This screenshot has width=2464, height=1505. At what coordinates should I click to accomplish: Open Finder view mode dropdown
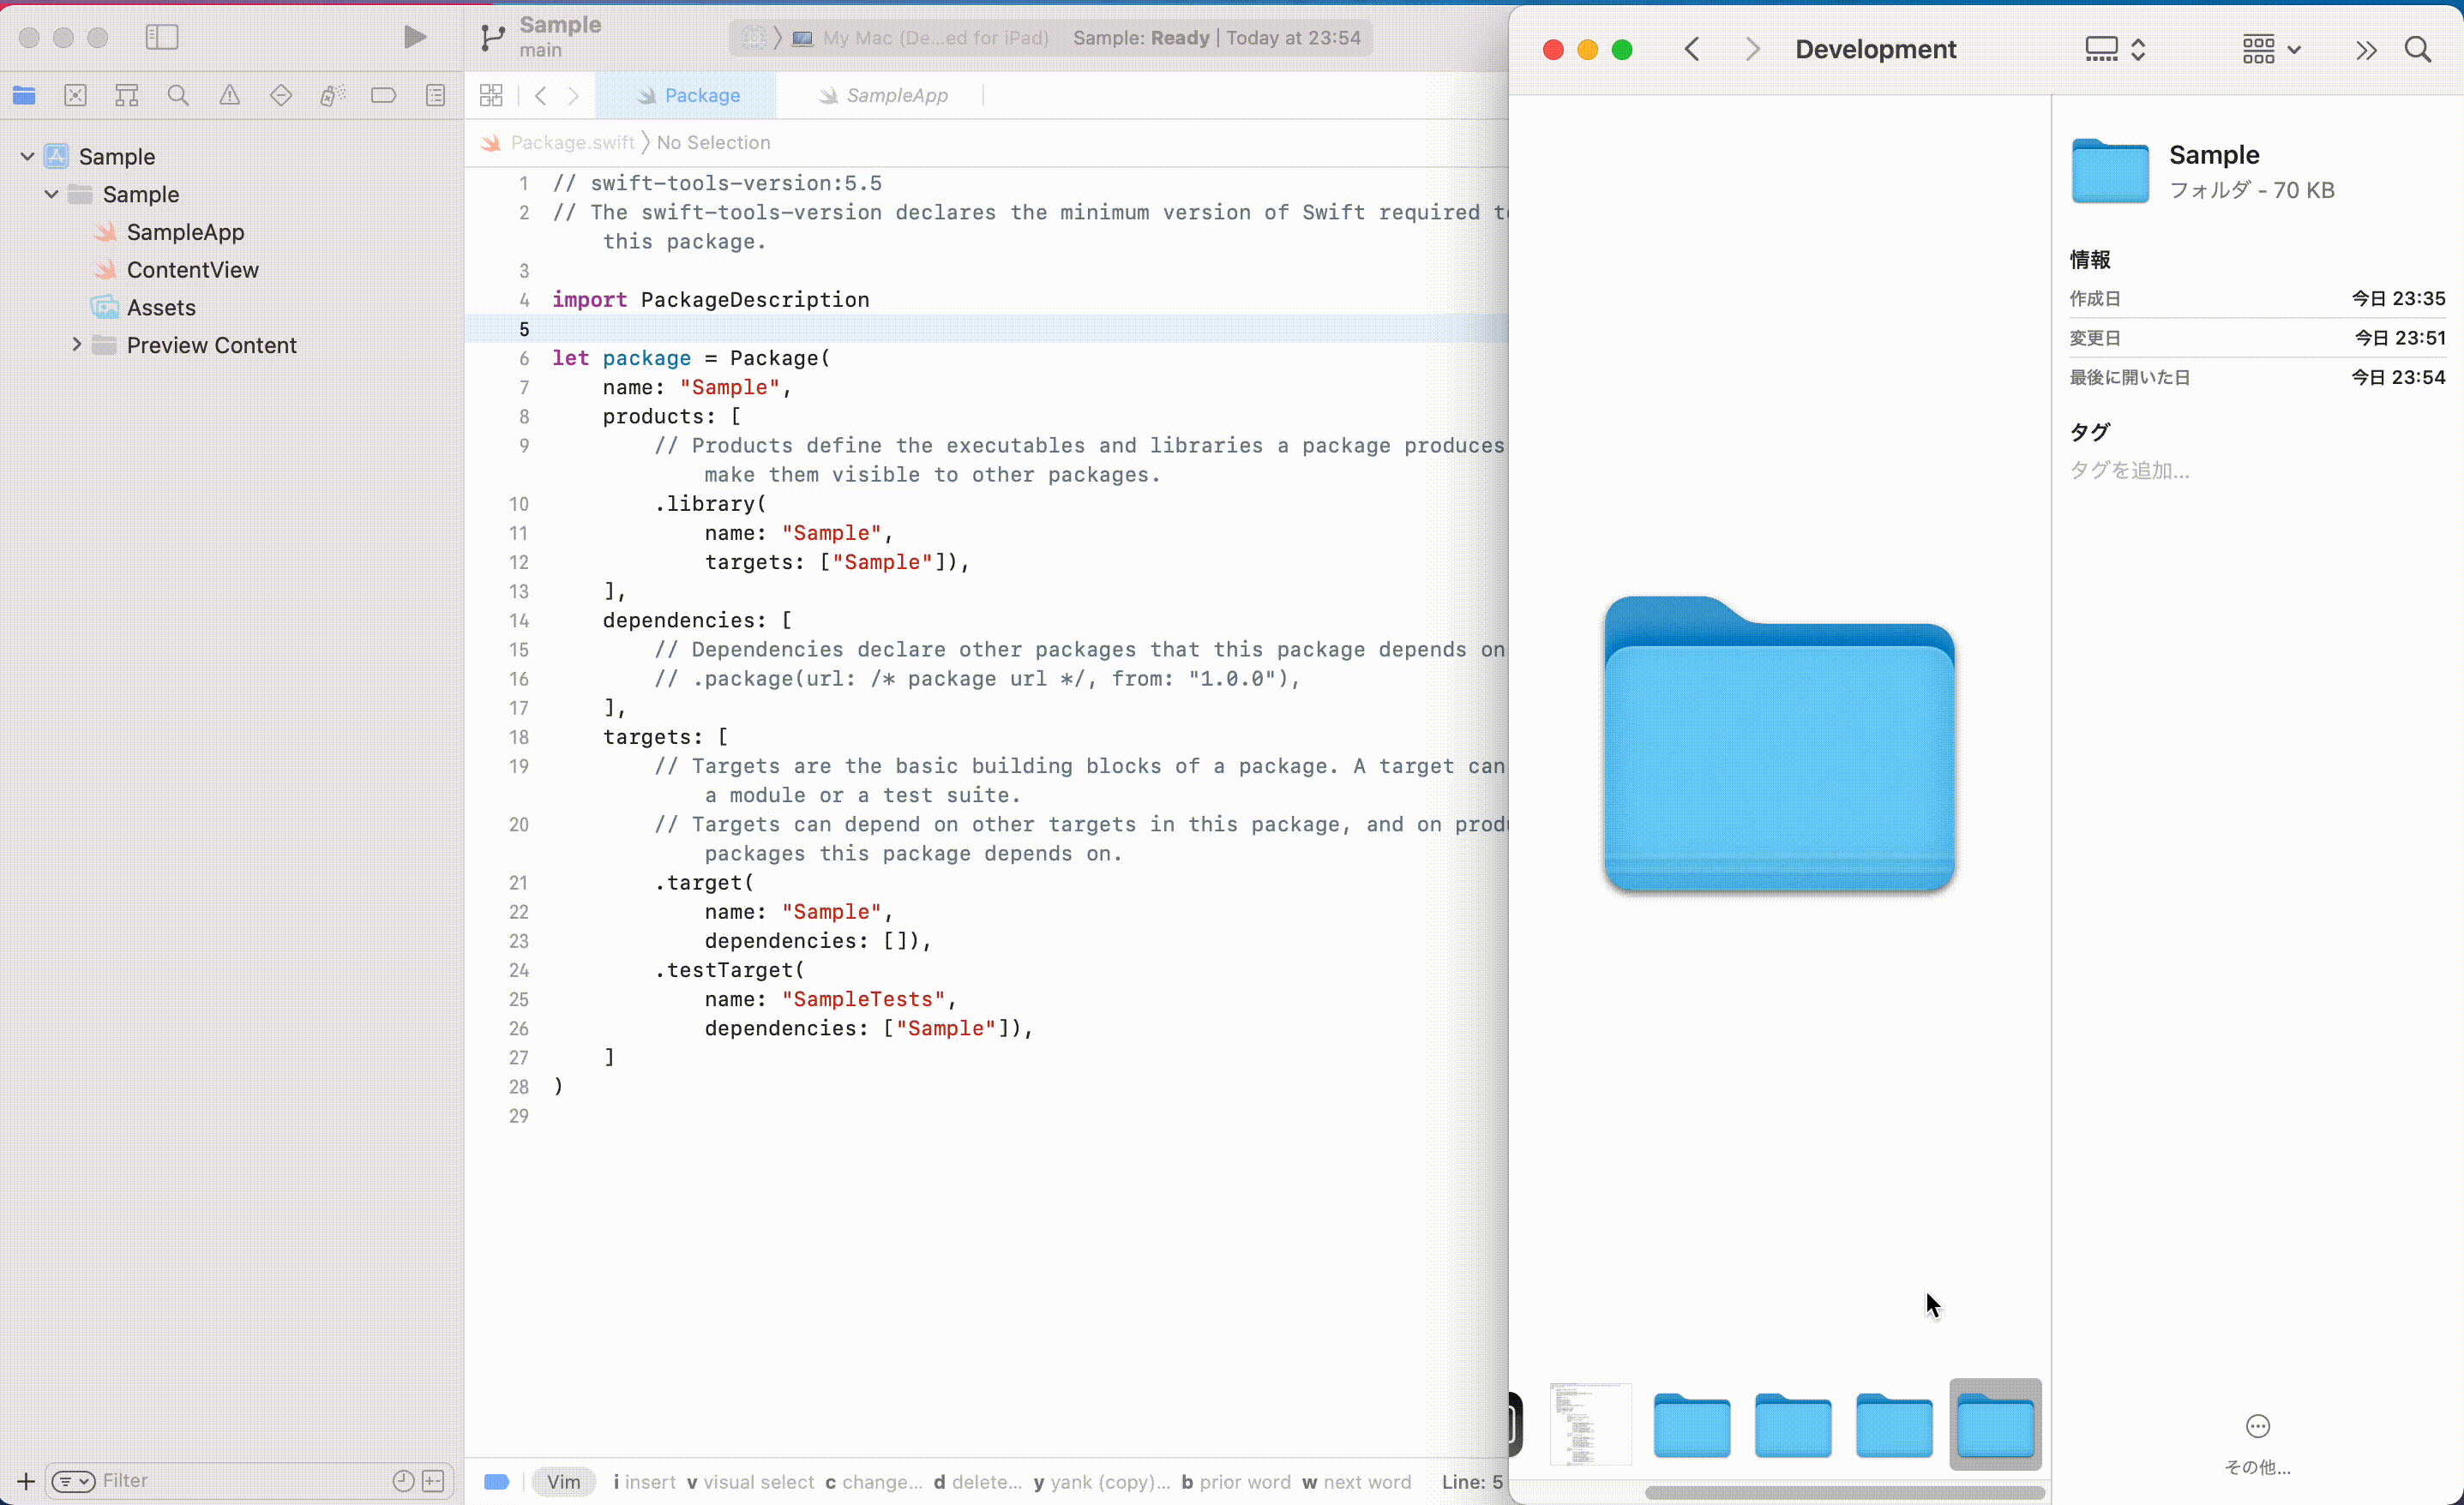click(2114, 49)
